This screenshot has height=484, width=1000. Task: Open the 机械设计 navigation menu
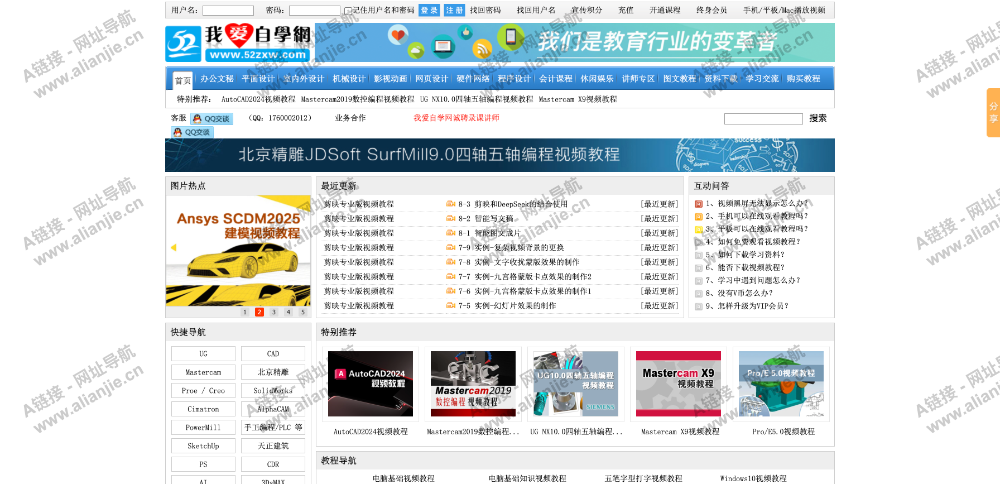click(348, 79)
